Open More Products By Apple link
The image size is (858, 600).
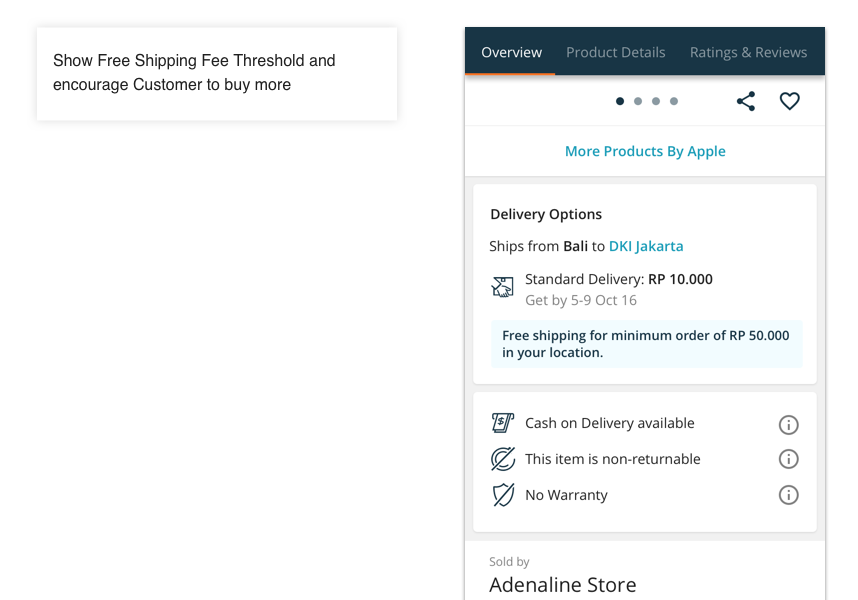click(645, 151)
